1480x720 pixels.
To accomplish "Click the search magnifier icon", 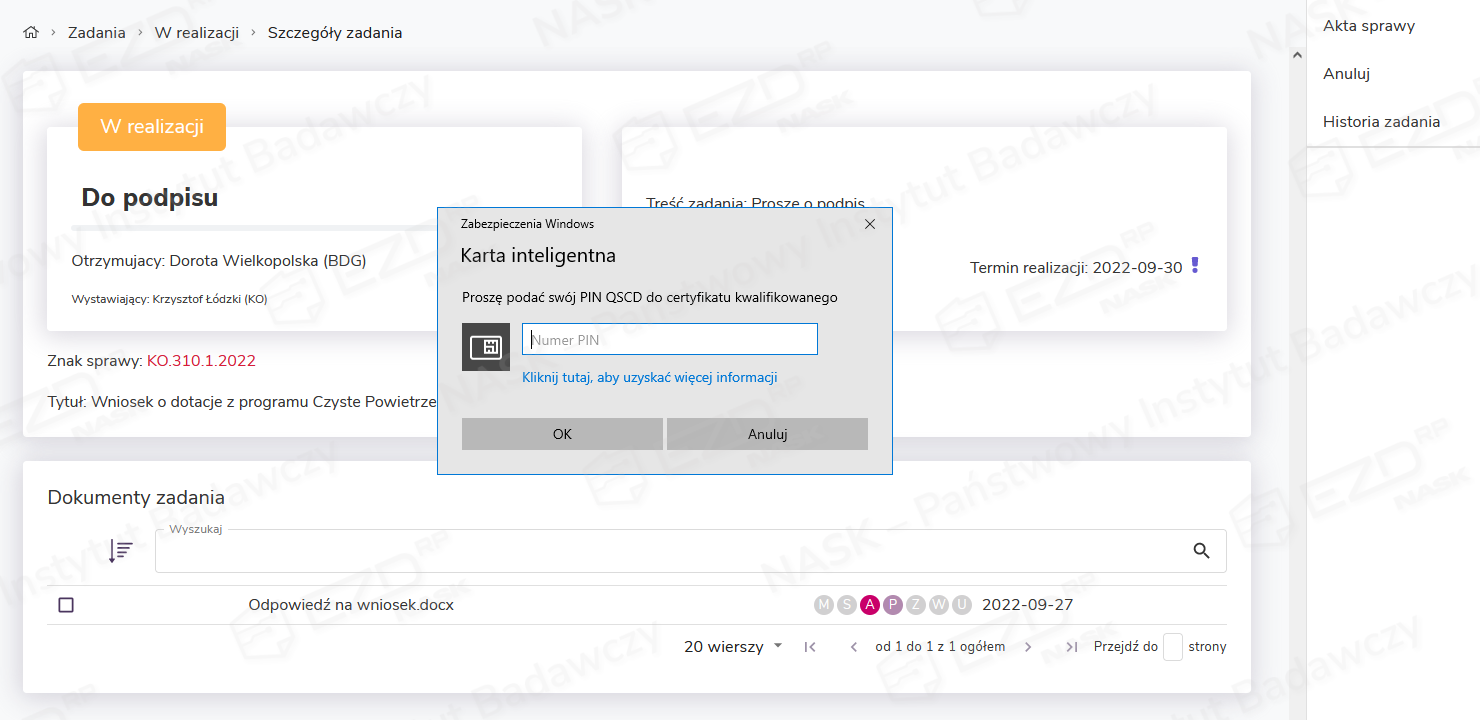I will (1202, 551).
